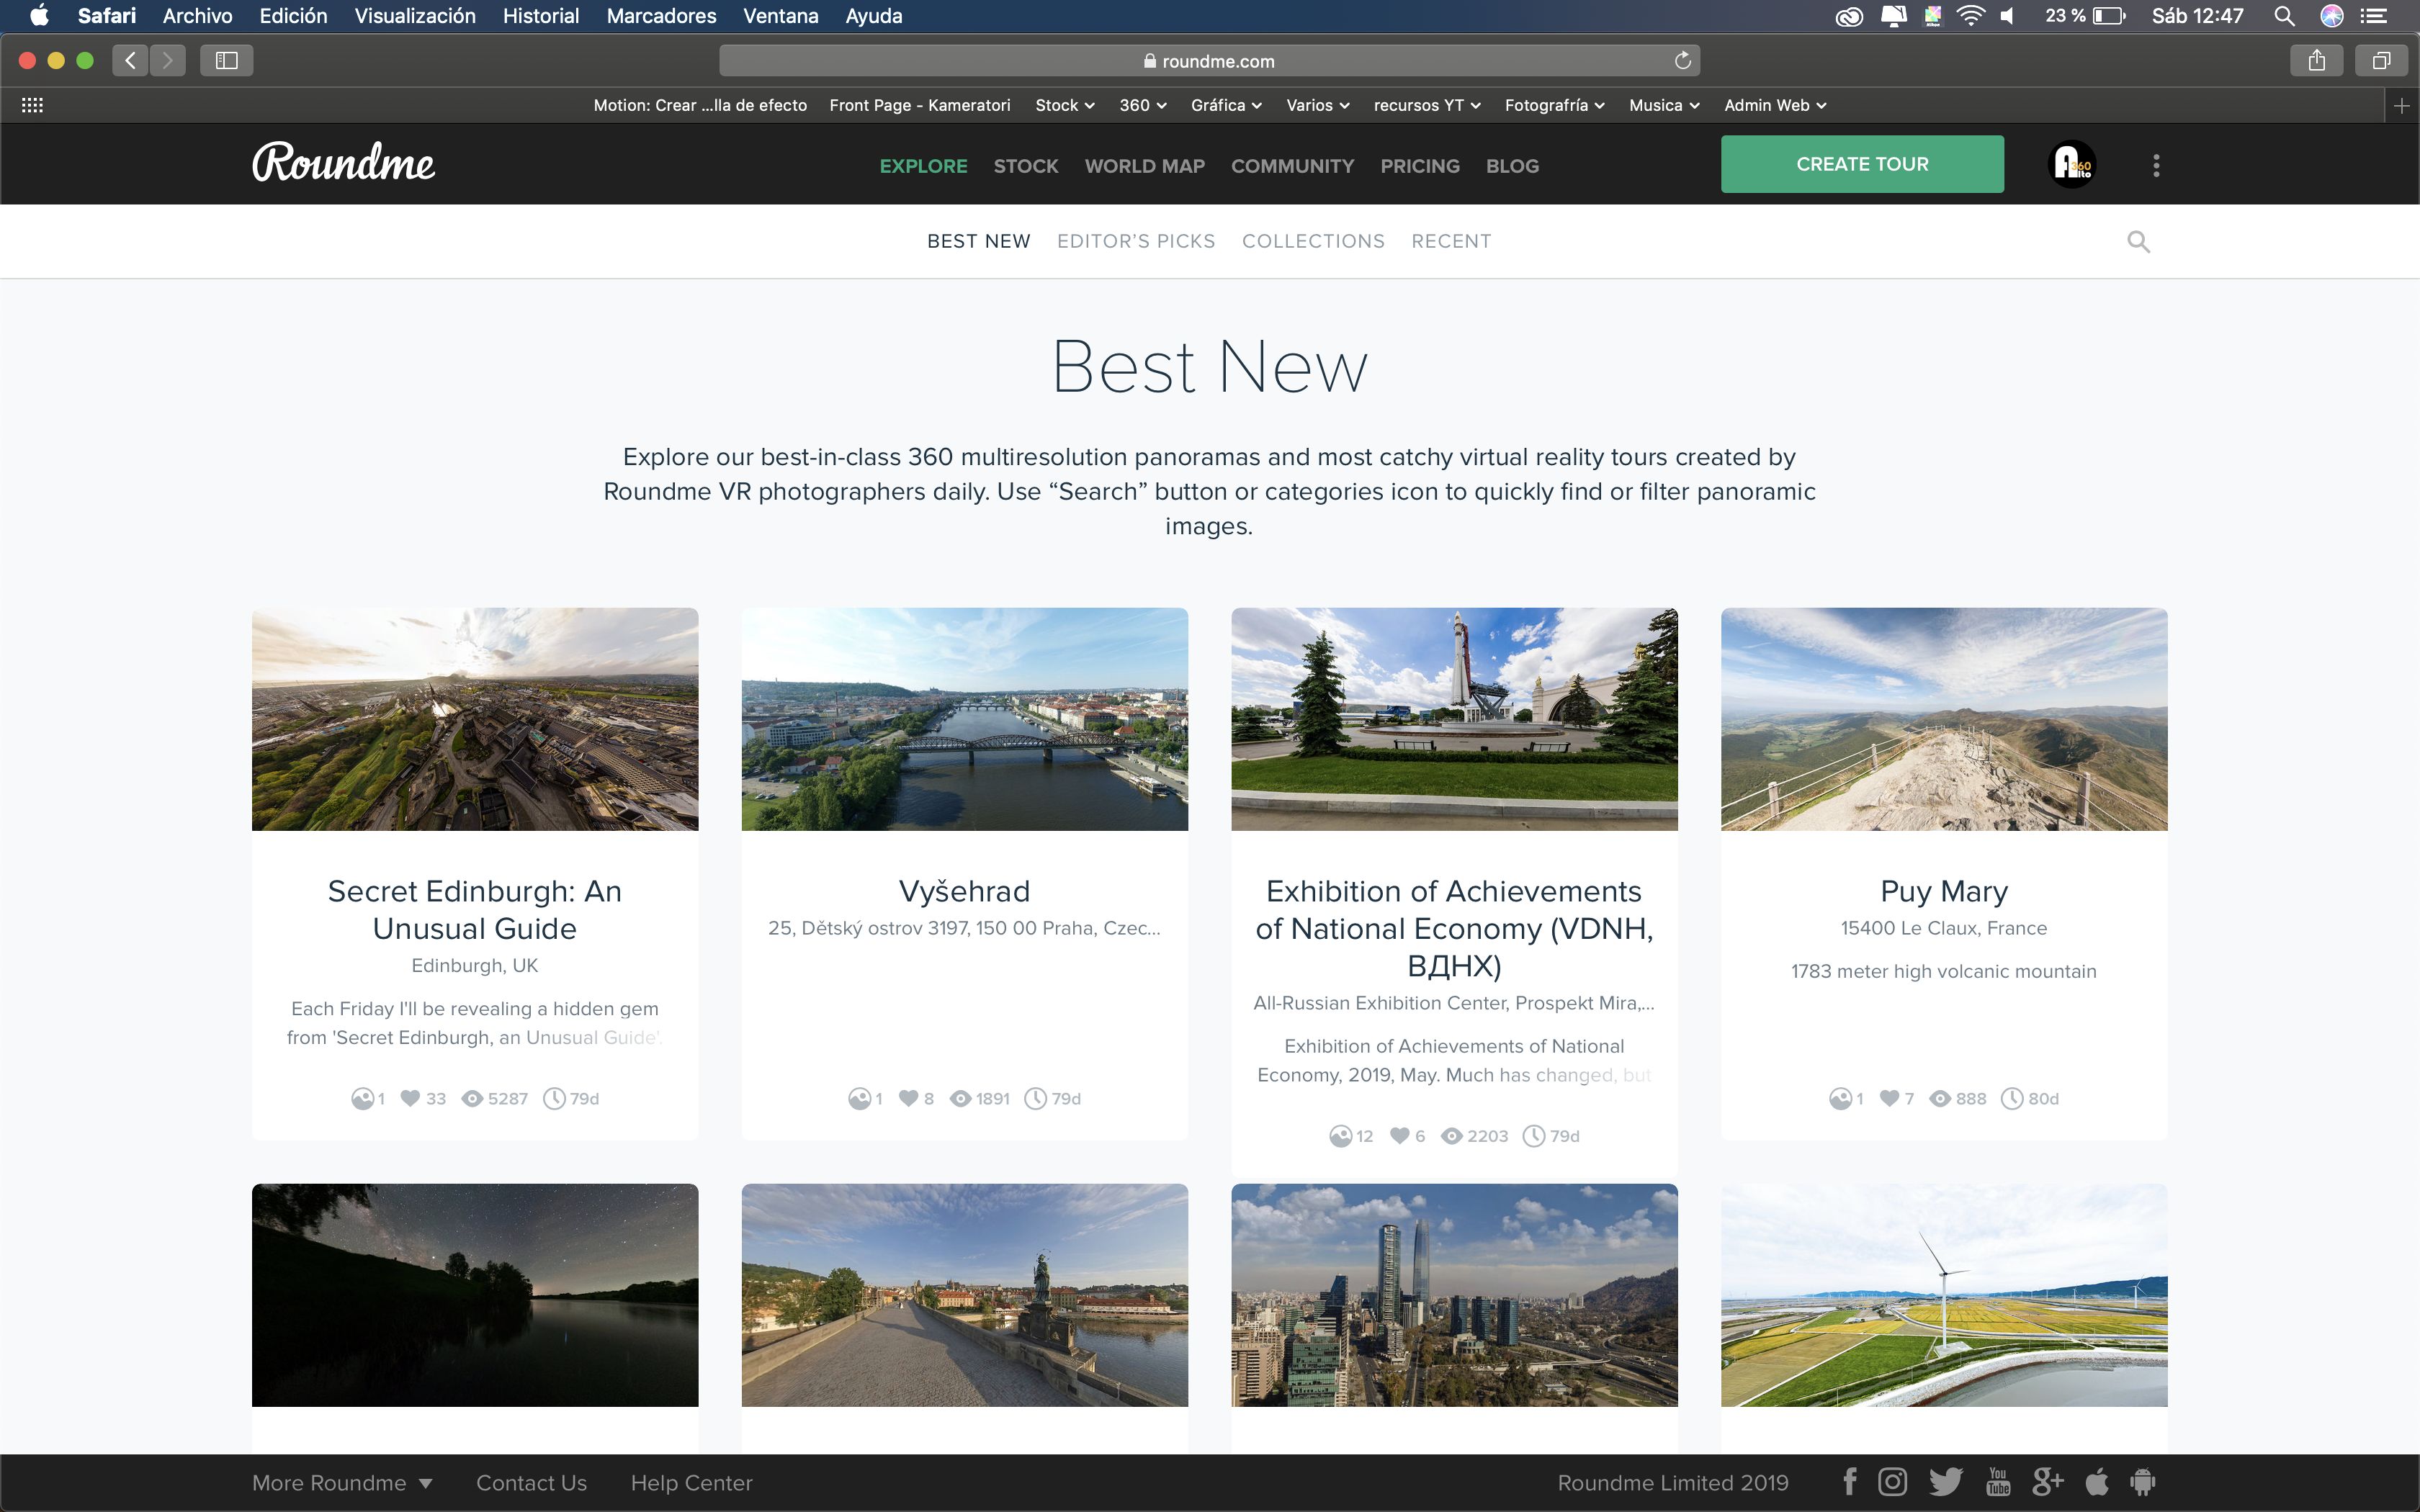This screenshot has width=2420, height=1512.
Task: Open the Marcadores menu in the menu bar
Action: (661, 16)
